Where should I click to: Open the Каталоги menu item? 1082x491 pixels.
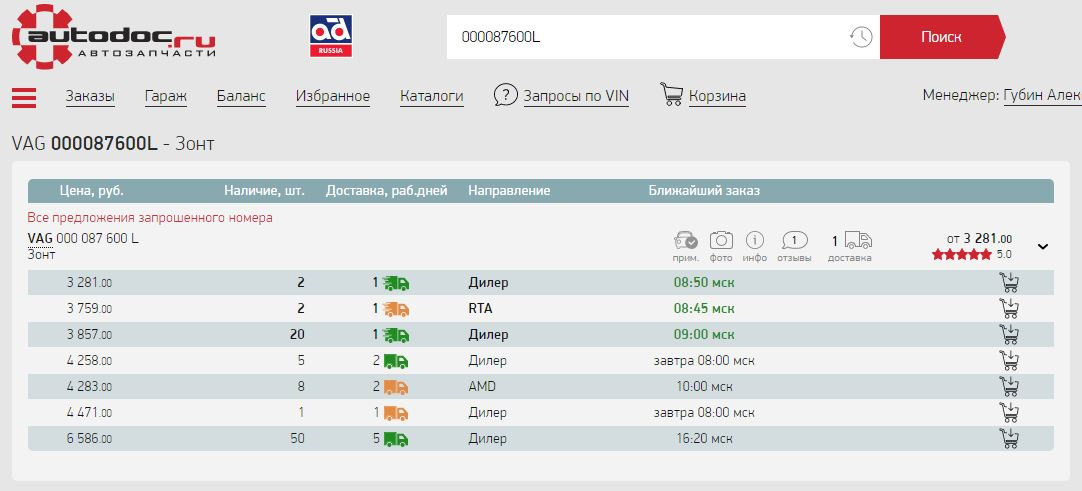431,97
